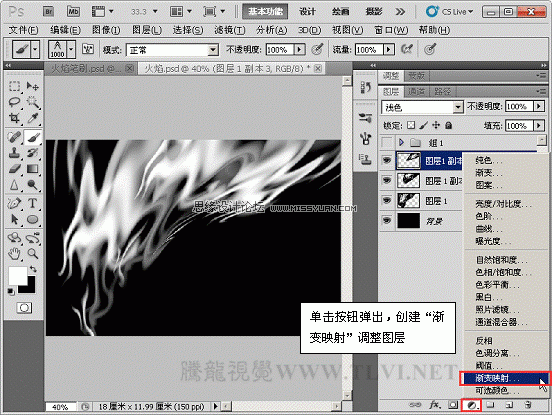Select the Eraser tool
Image resolution: width=552 pixels, height=415 pixels.
point(14,169)
